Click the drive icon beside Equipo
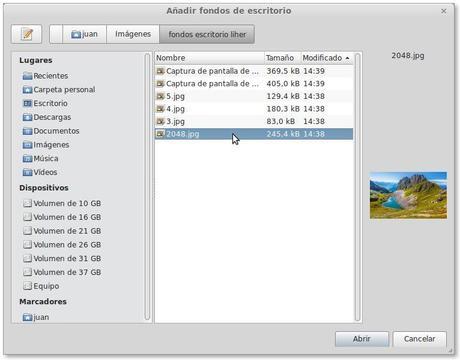Image resolution: width=460 pixels, height=360 pixels. tap(27, 286)
